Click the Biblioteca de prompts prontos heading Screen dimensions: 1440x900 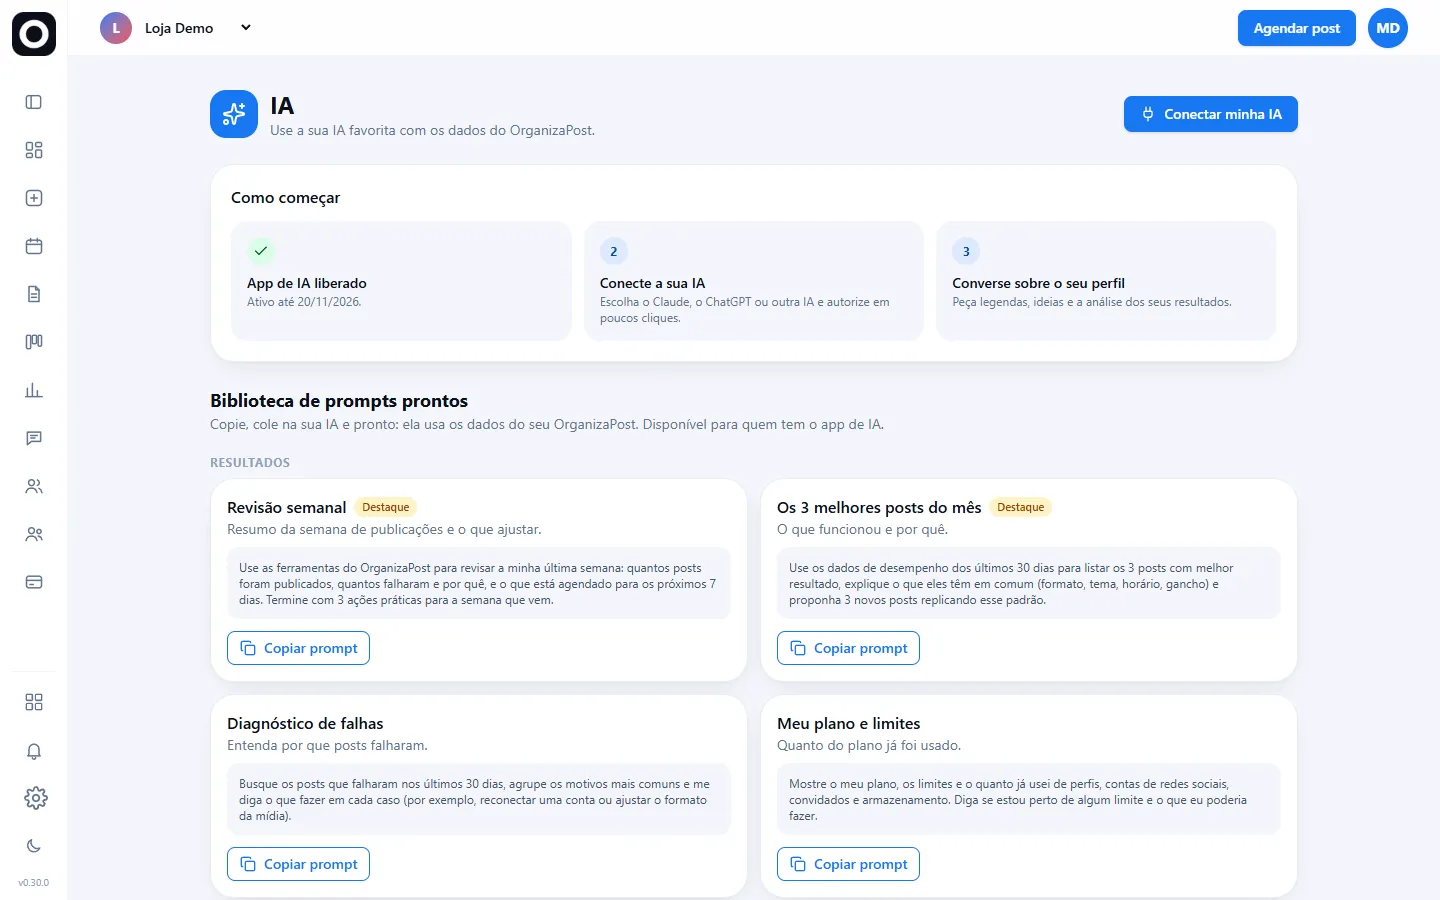click(x=339, y=401)
